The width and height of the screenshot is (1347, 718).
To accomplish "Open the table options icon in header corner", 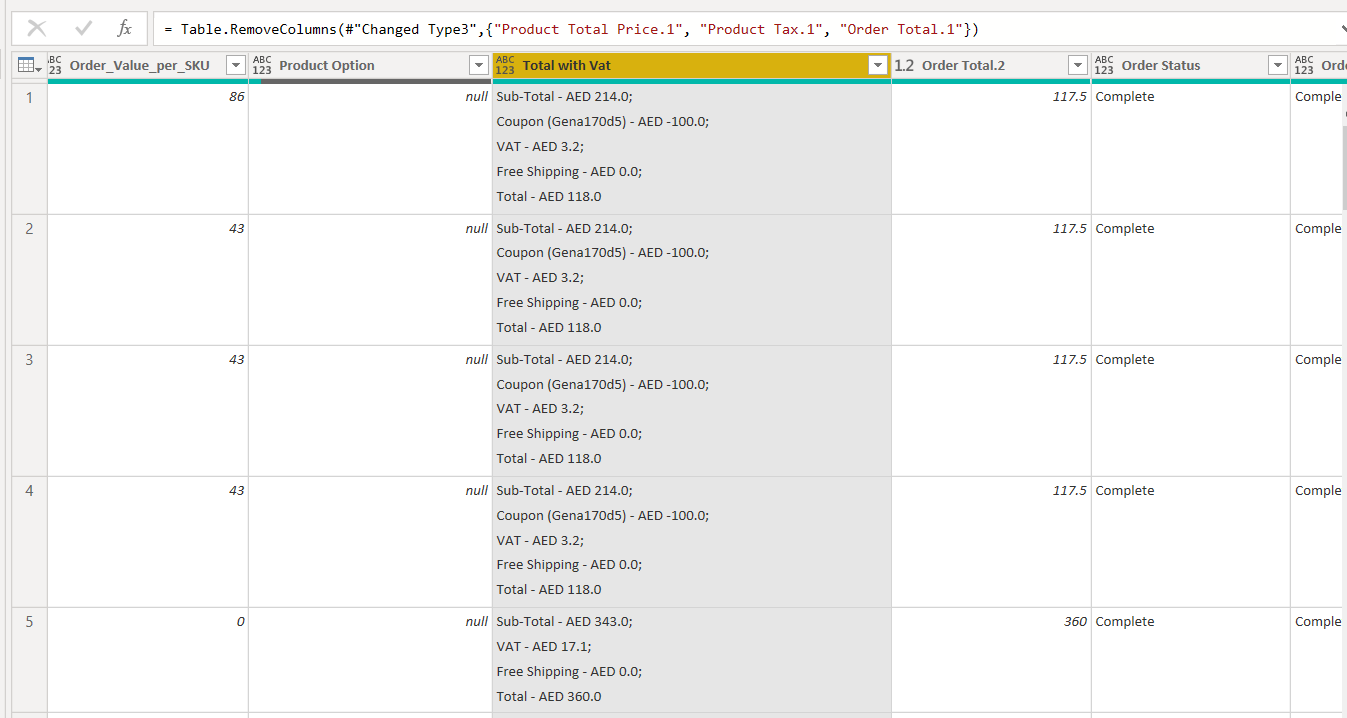I will pyautogui.click(x=30, y=65).
